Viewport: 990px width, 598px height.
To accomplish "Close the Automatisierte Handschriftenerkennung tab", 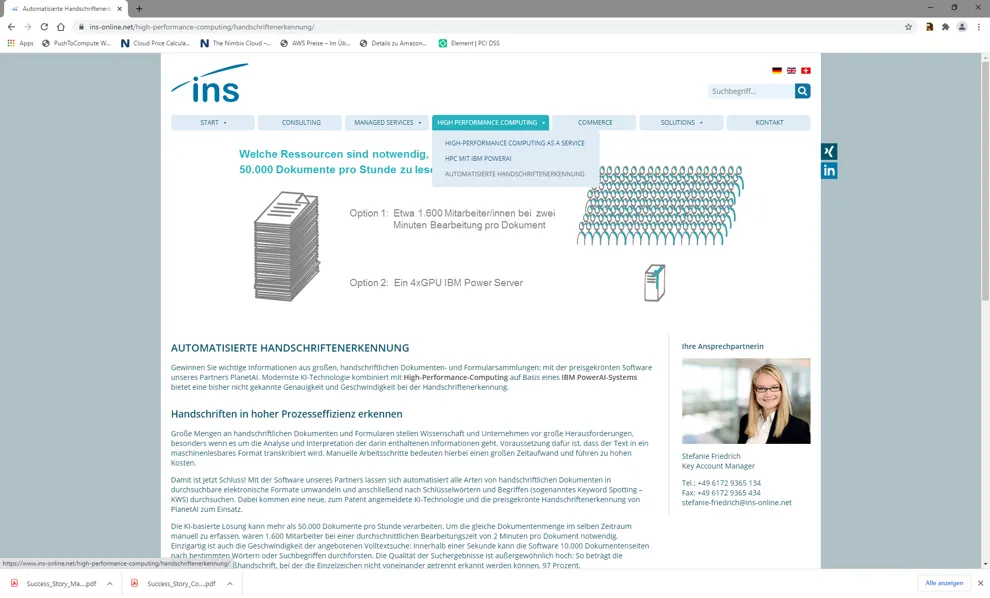I will point(119,9).
